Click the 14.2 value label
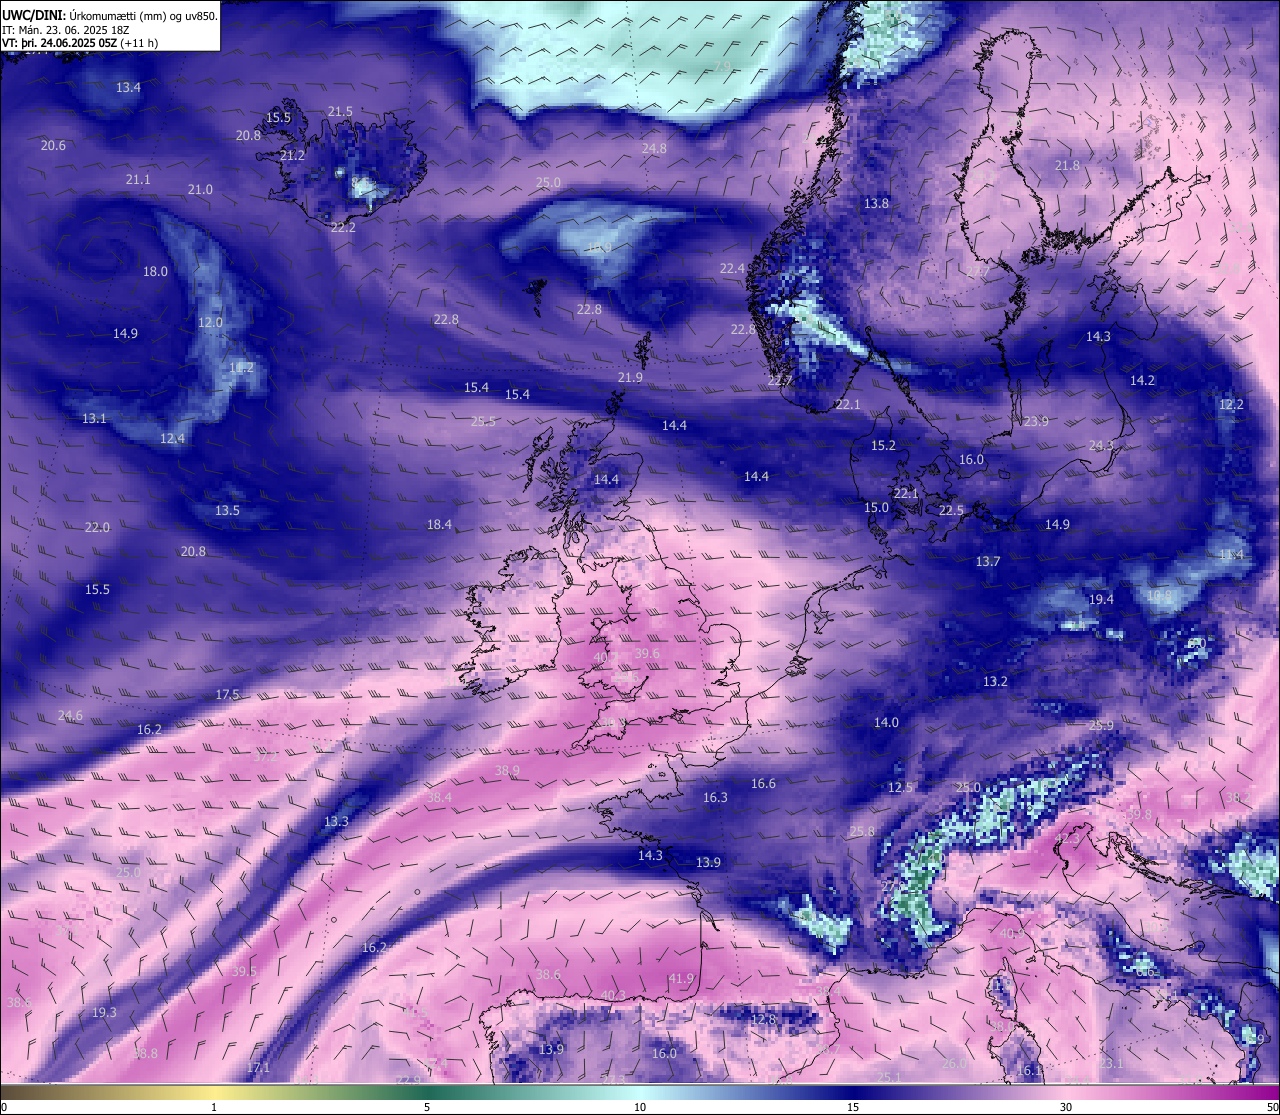 point(1142,381)
